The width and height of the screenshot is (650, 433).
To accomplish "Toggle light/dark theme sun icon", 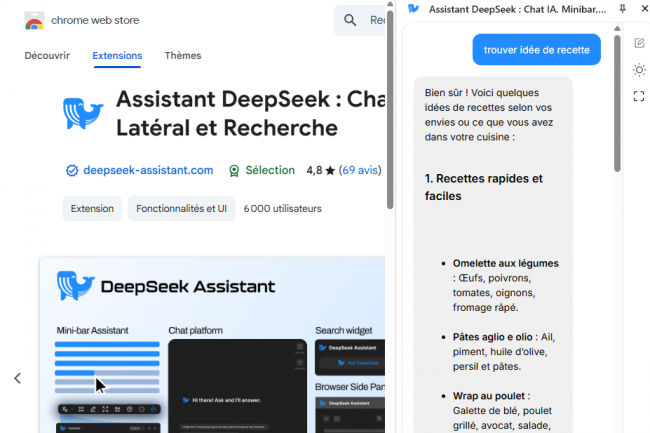I will (x=639, y=70).
